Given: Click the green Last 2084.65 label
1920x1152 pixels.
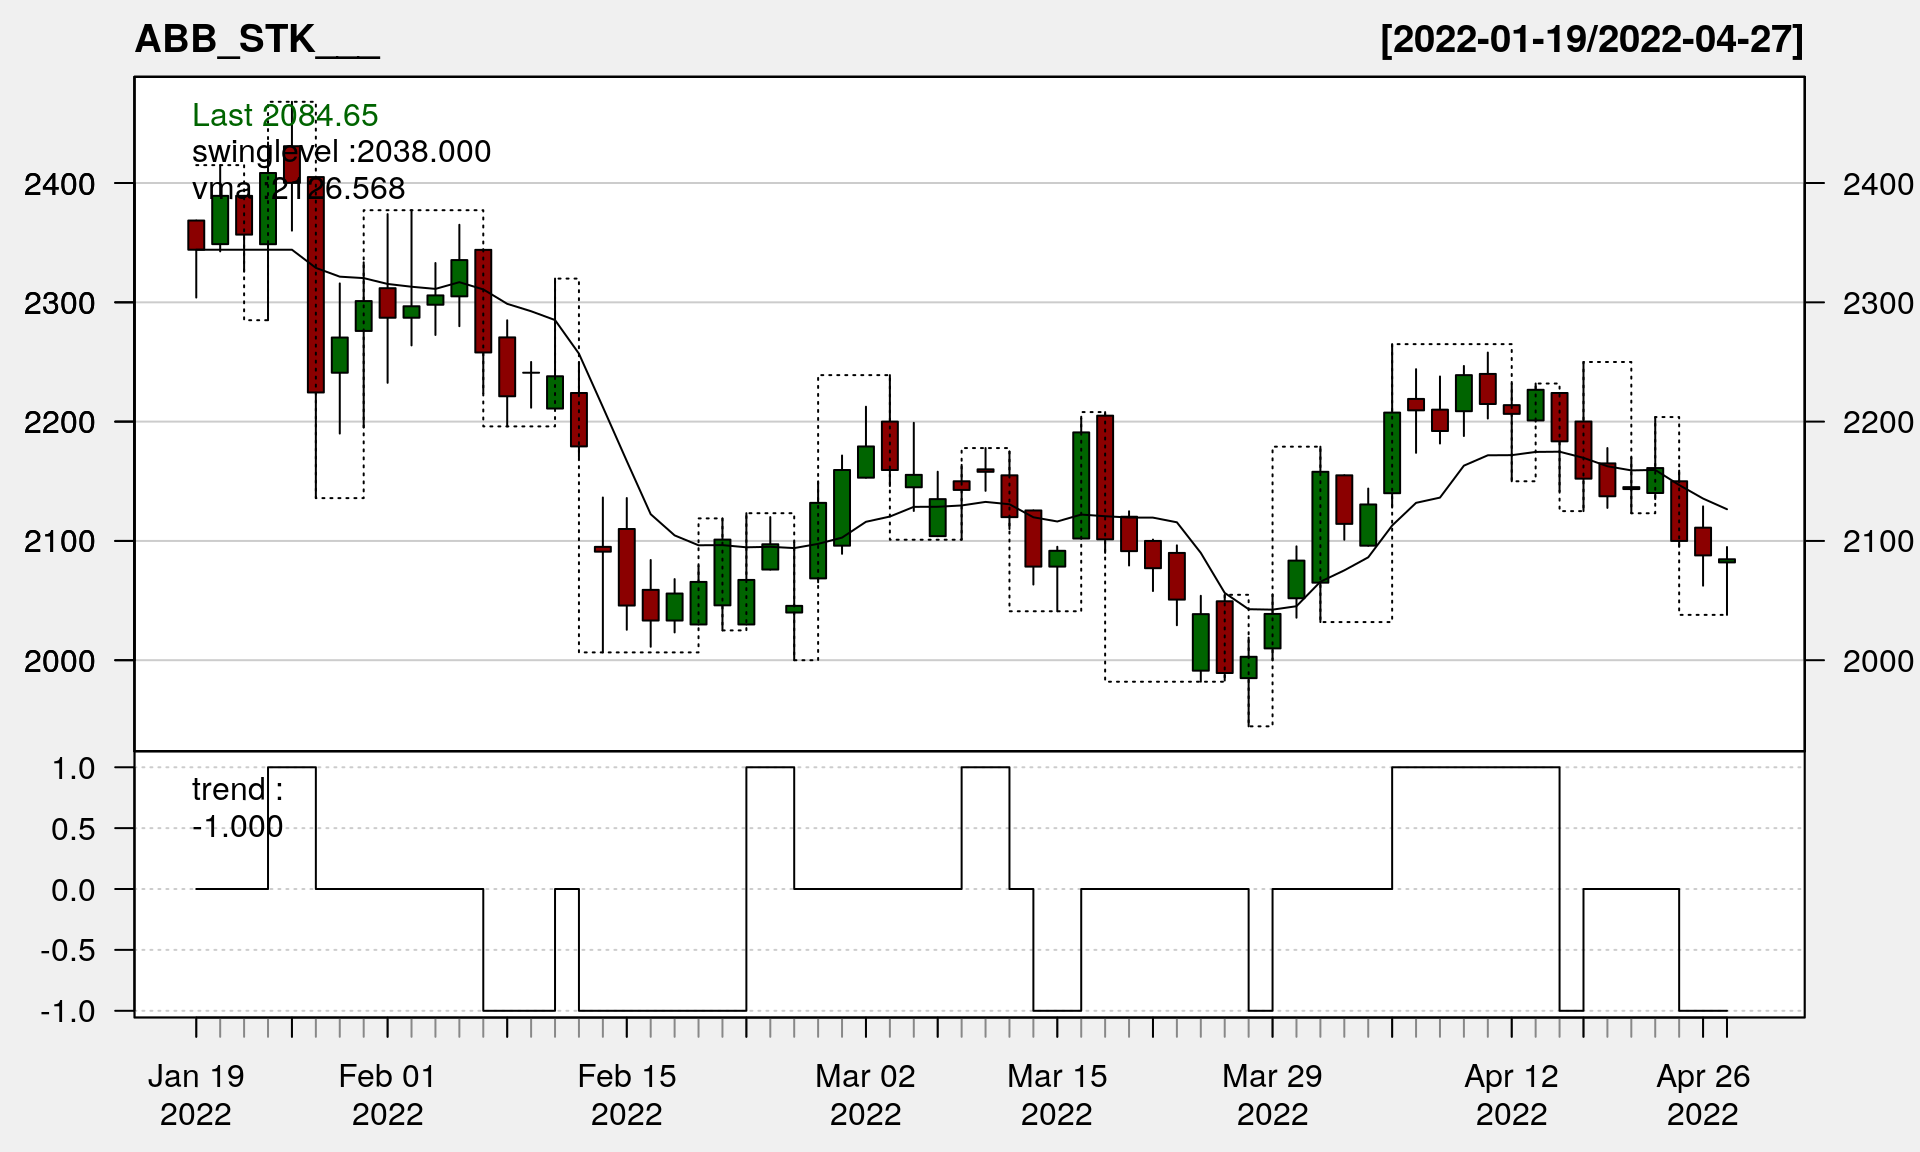Looking at the screenshot, I should 285,115.
